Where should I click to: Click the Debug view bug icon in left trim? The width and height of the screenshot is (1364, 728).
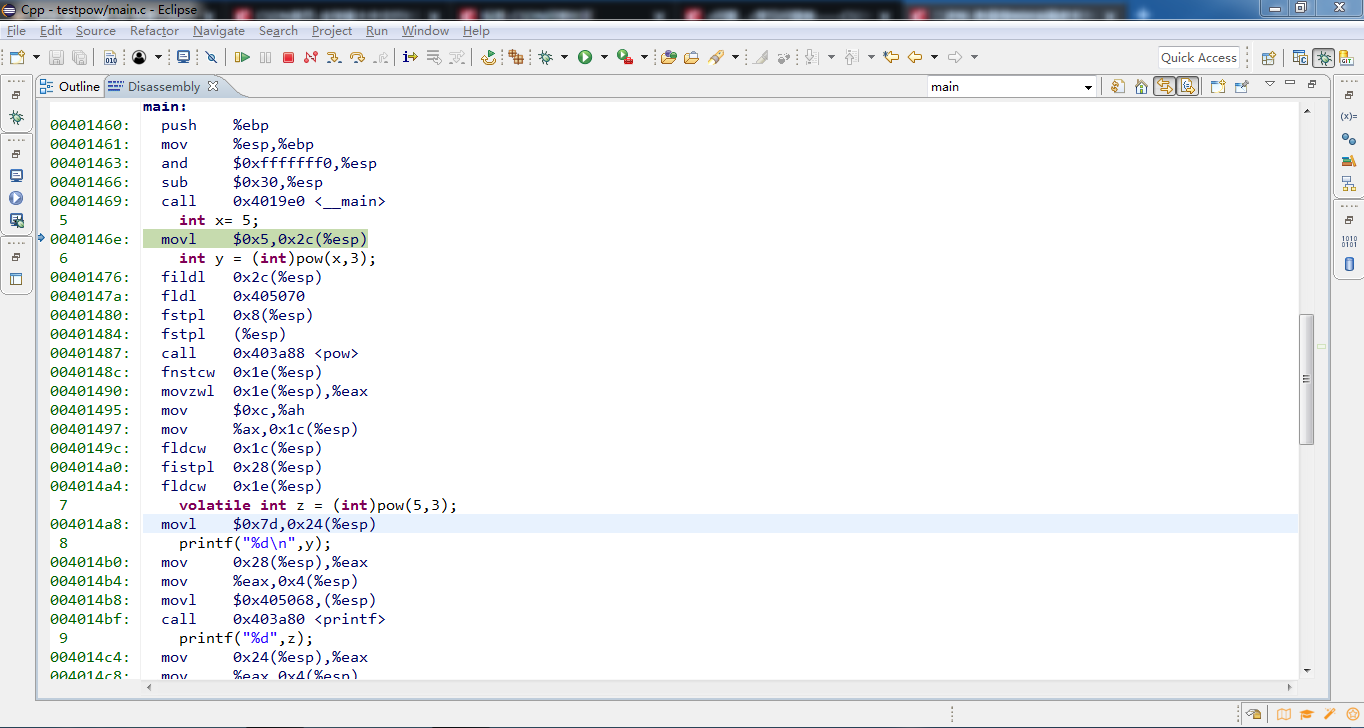(16, 117)
